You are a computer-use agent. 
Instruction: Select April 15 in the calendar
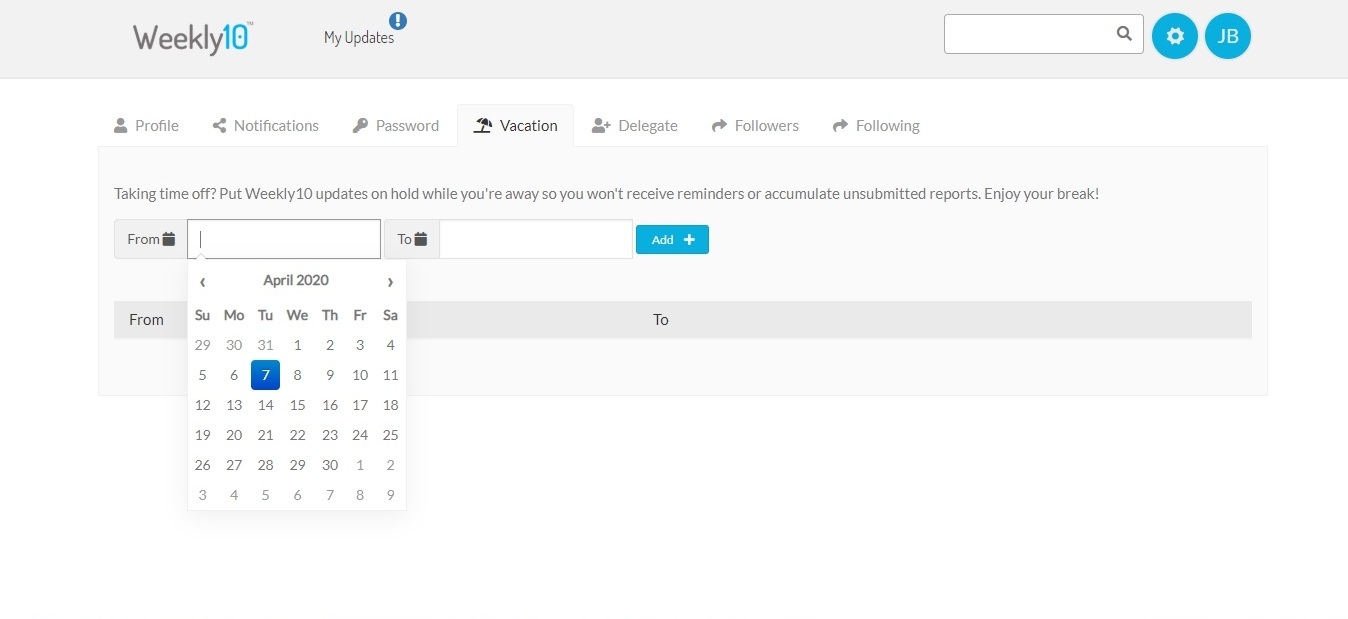(x=297, y=405)
